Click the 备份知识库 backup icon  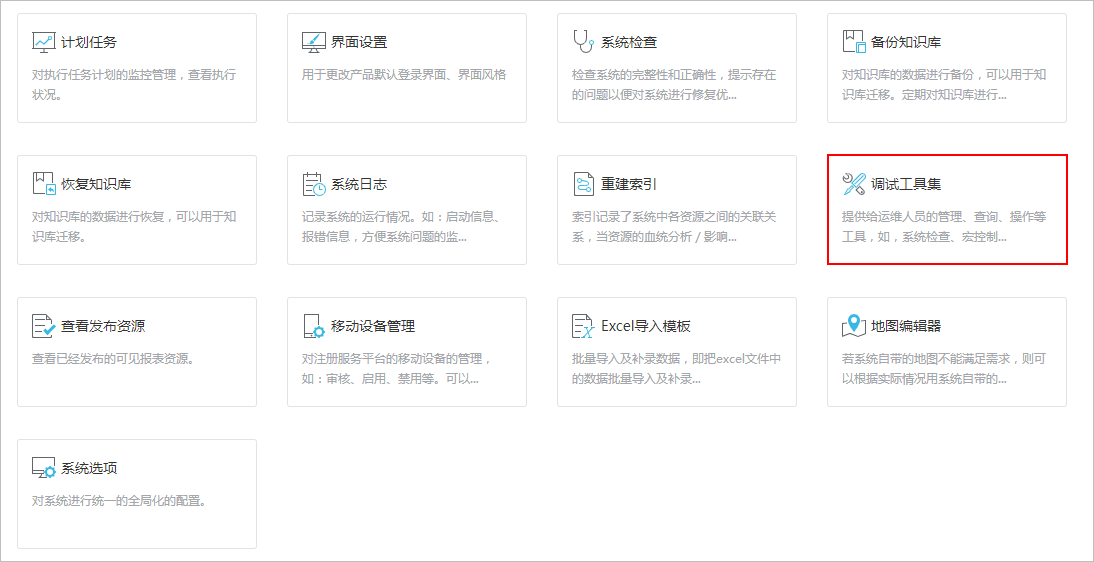[854, 41]
